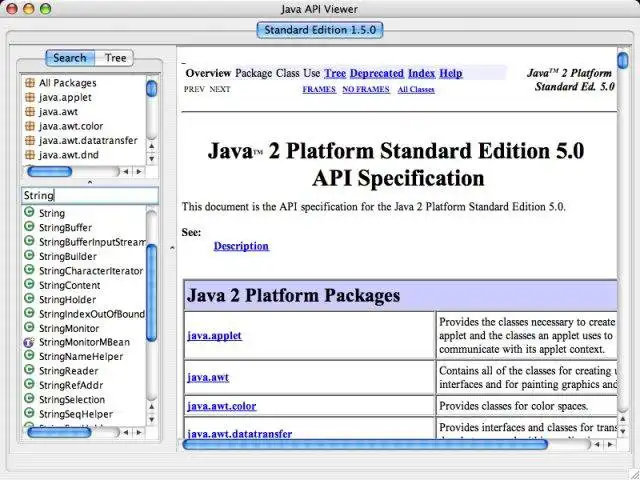Click the packages list horizontal scrollbar thumb
Screen dimensions: 640x480
49,172
